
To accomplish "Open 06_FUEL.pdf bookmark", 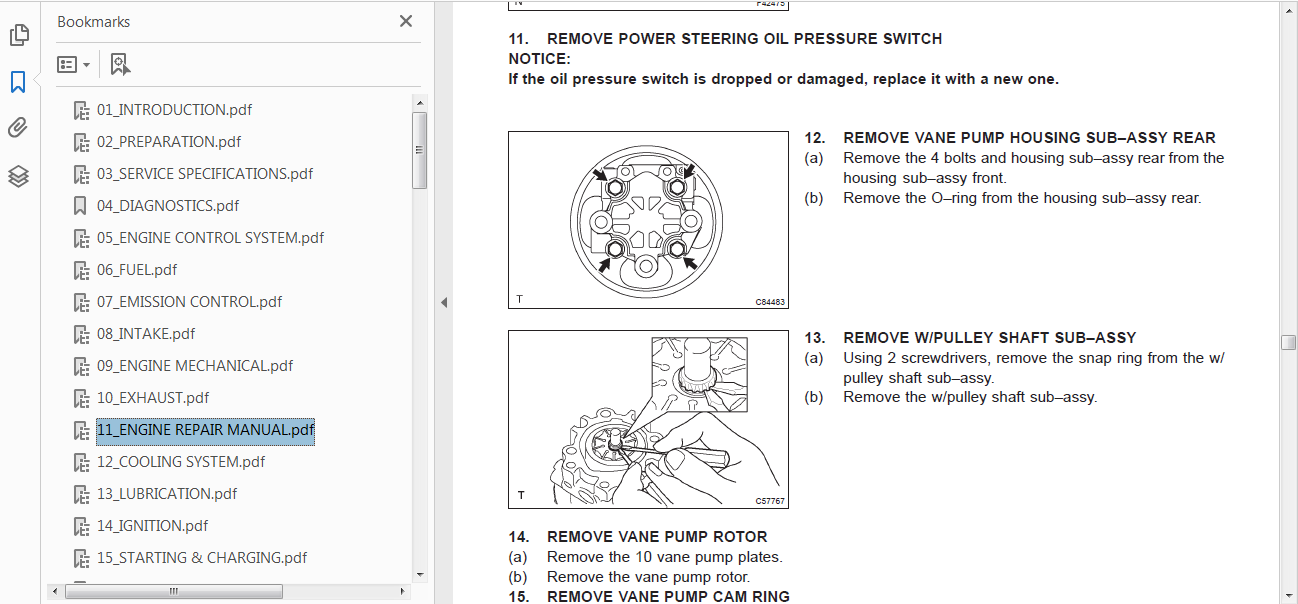I will 137,270.
